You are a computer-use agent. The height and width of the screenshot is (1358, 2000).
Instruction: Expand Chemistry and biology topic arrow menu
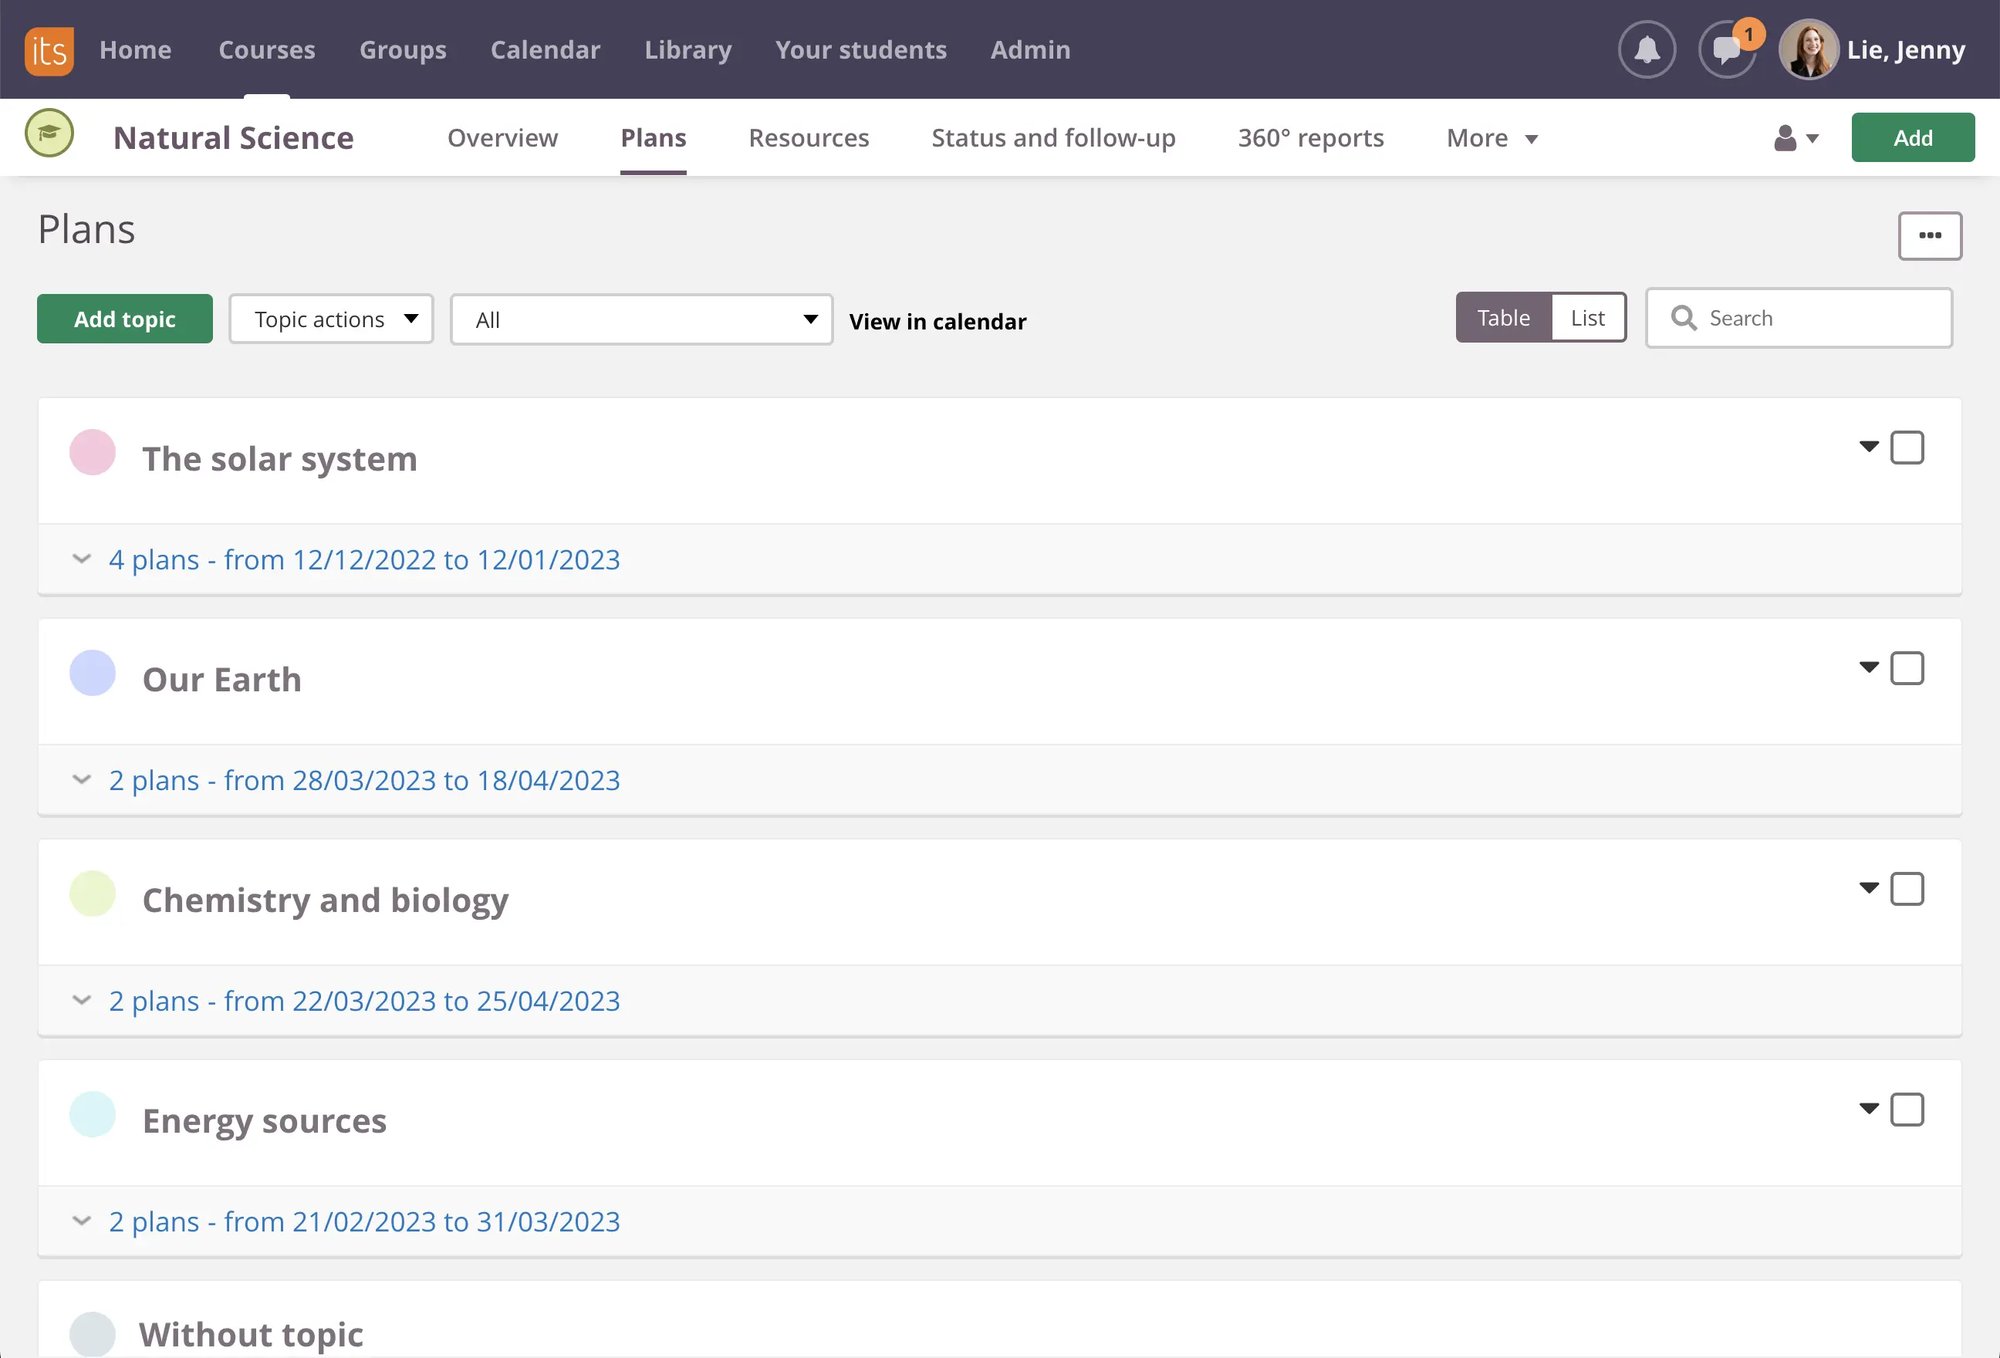pyautogui.click(x=1868, y=888)
